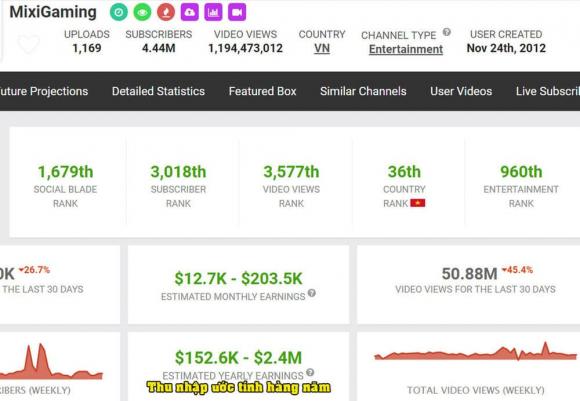This screenshot has height=401, width=580.
Task: Click the Entertainment channel type link
Action: pyautogui.click(x=406, y=49)
